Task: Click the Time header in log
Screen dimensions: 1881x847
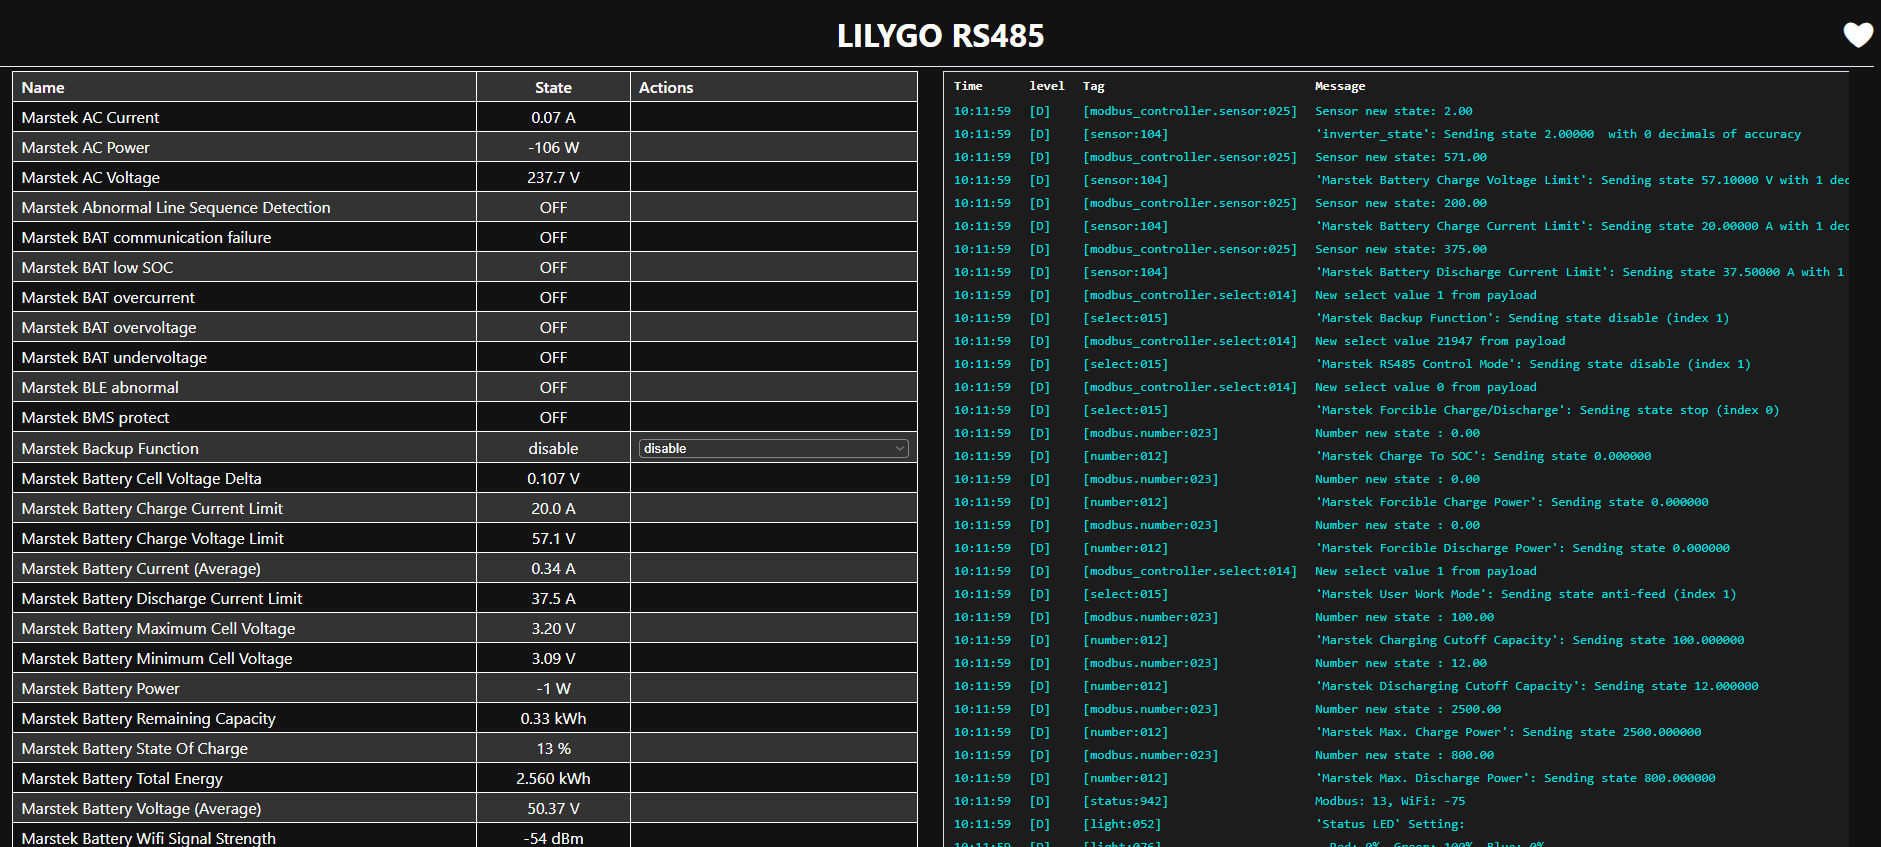Action: click(x=968, y=86)
